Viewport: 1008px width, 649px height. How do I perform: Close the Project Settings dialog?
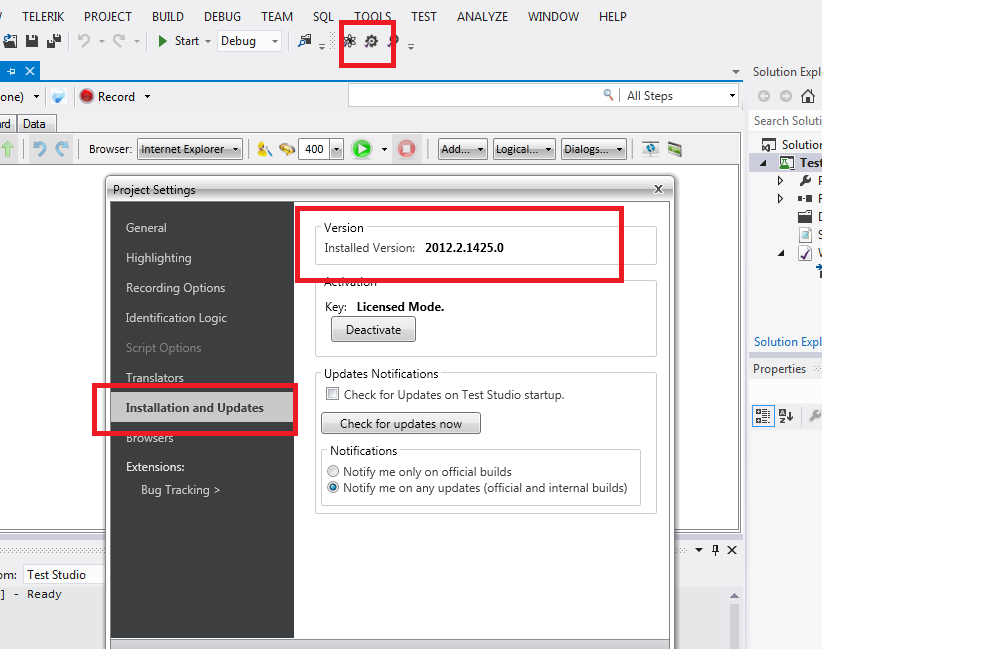658,189
